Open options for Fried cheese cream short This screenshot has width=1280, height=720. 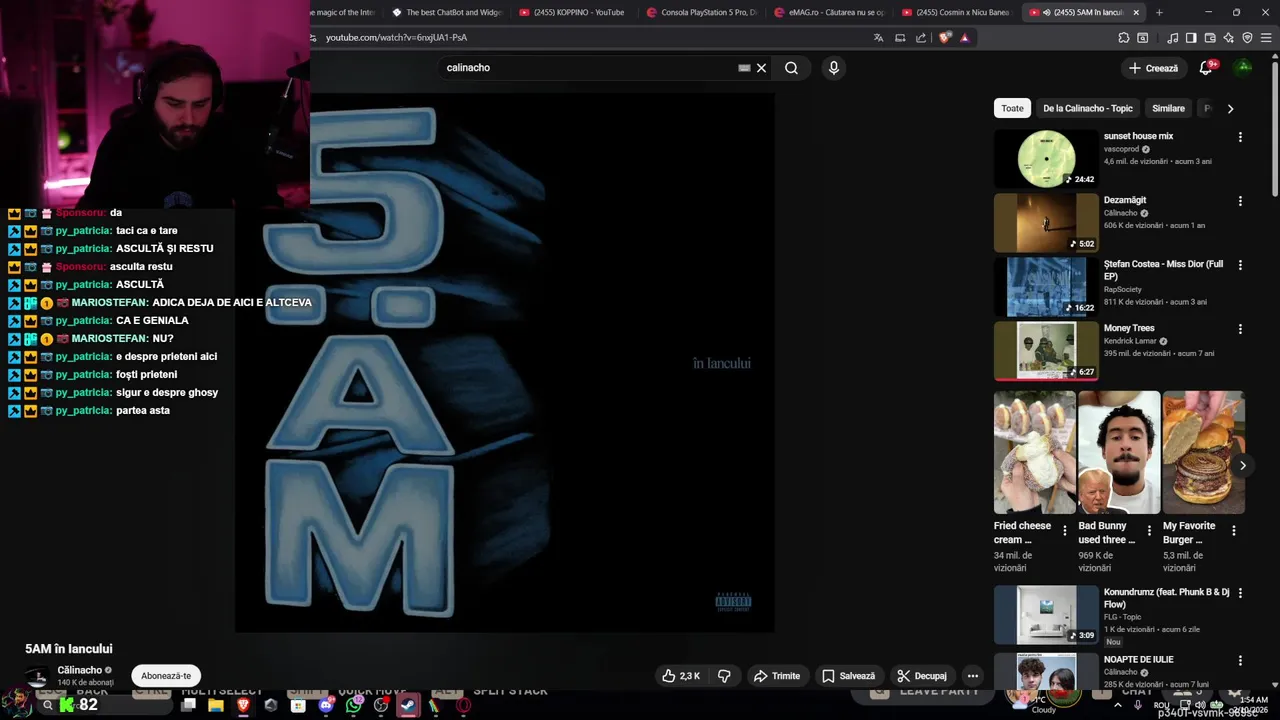(1064, 531)
